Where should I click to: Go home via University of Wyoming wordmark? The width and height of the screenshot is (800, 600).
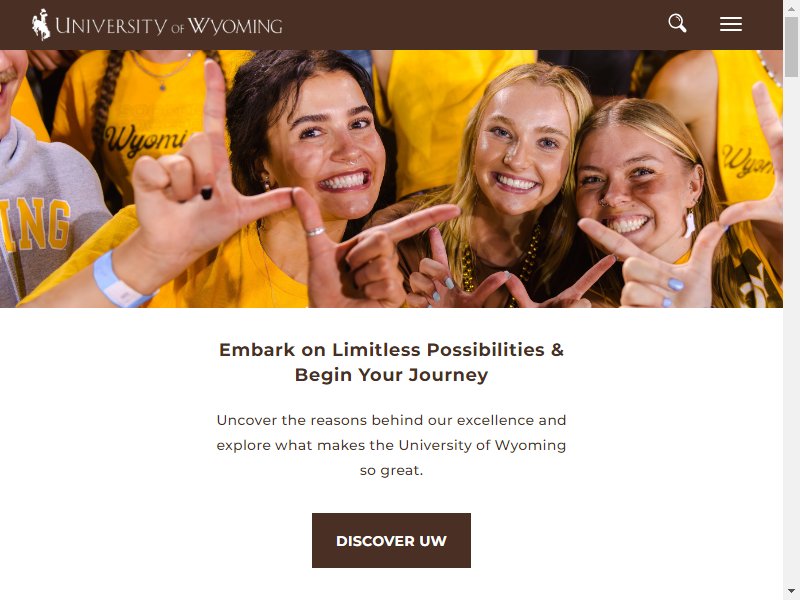169,26
